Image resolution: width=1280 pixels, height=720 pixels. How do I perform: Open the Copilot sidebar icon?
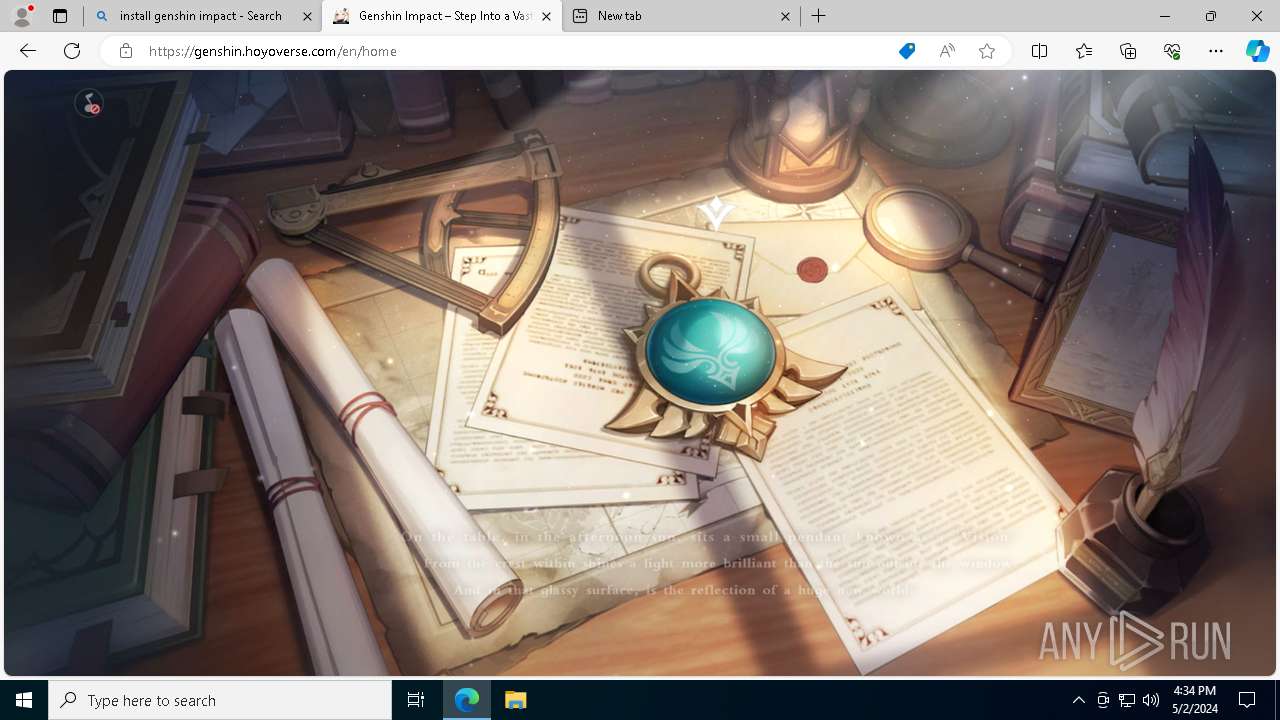(x=1257, y=51)
